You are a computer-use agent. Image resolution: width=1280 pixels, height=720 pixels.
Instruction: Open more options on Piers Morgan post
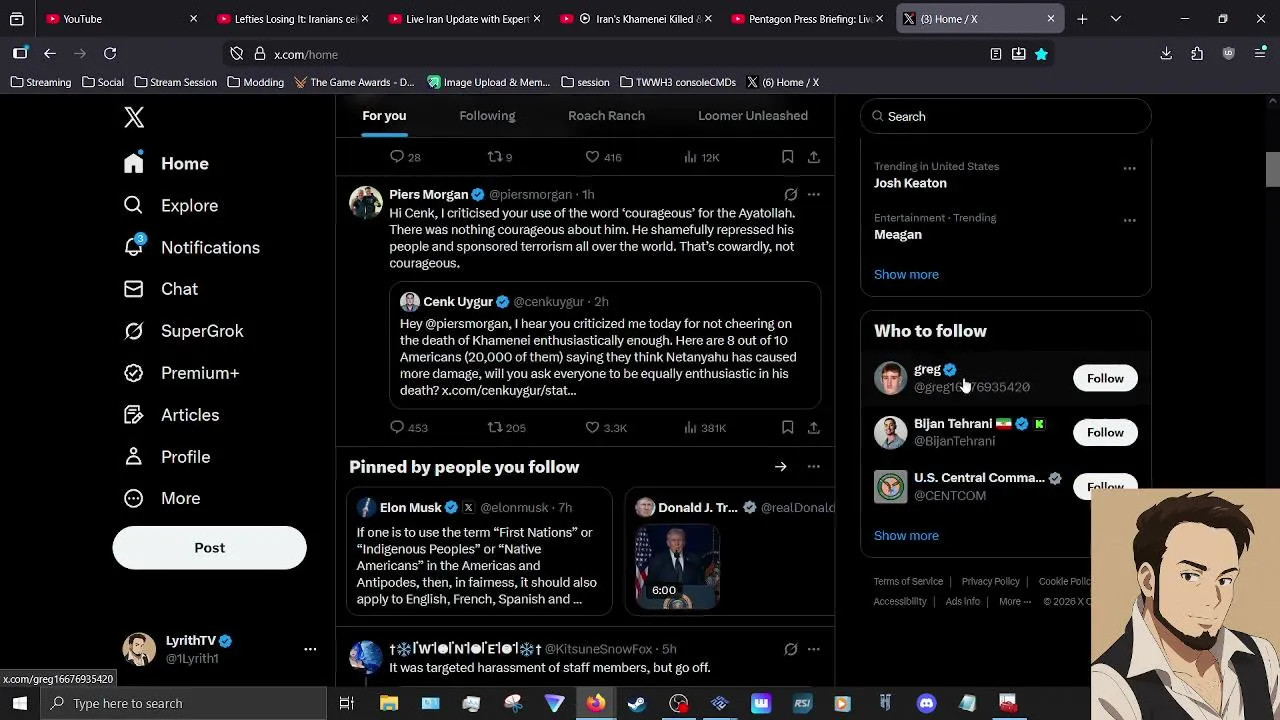(x=814, y=194)
